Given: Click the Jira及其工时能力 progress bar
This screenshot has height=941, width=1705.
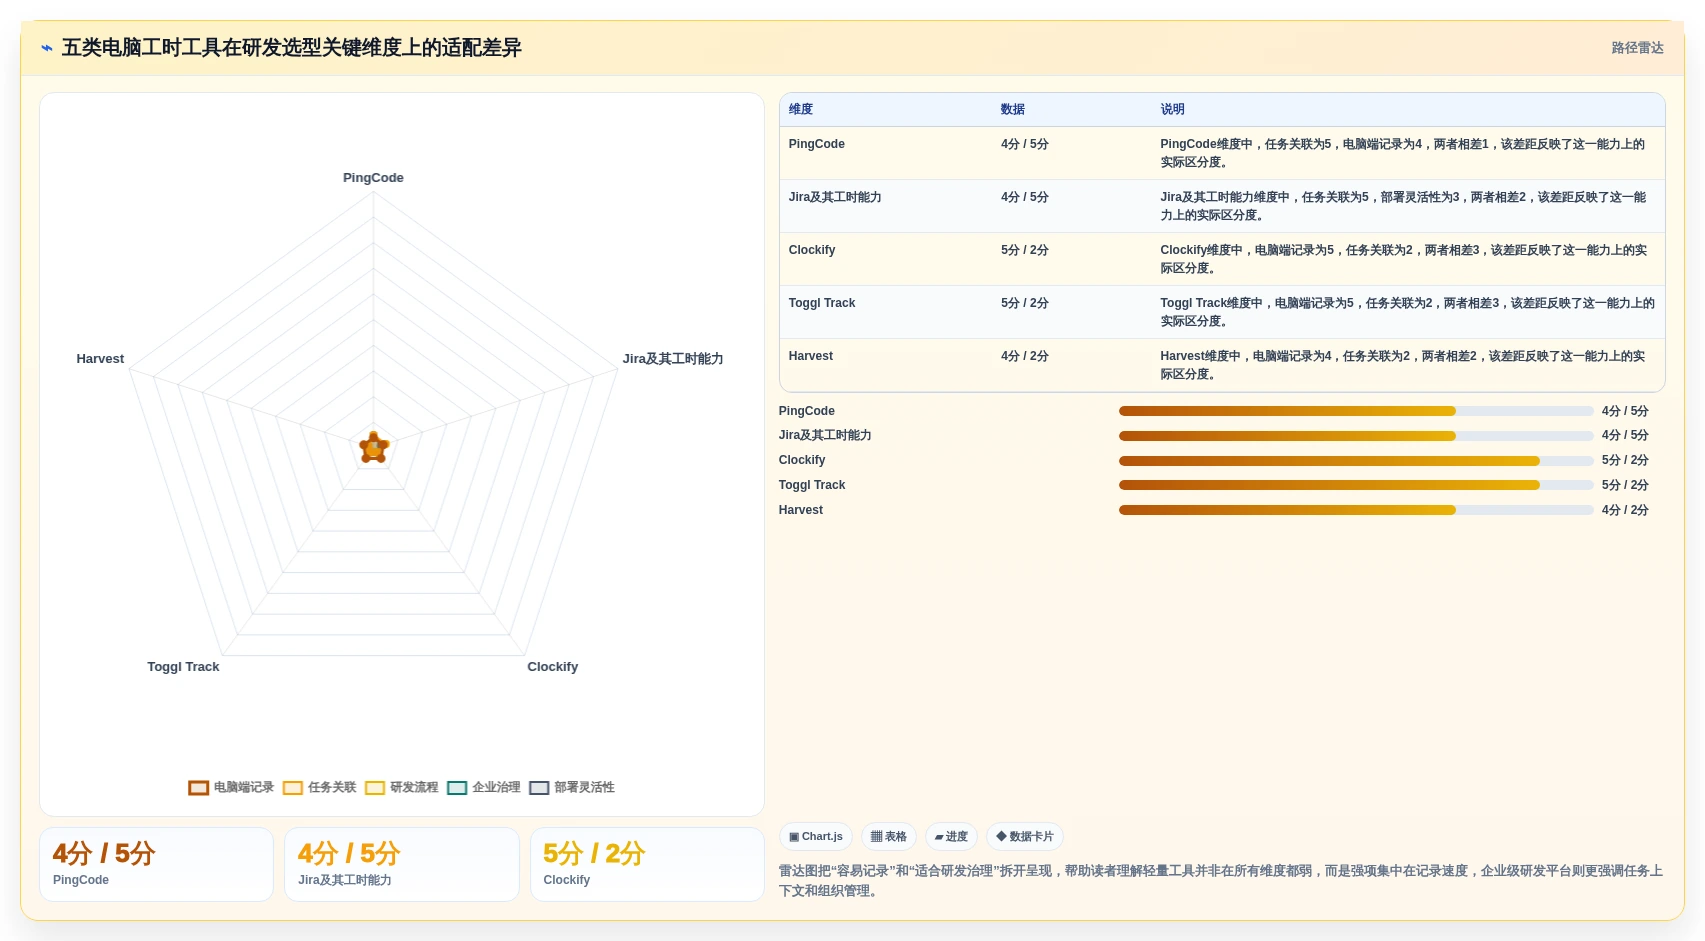Looking at the screenshot, I should [x=1356, y=436].
